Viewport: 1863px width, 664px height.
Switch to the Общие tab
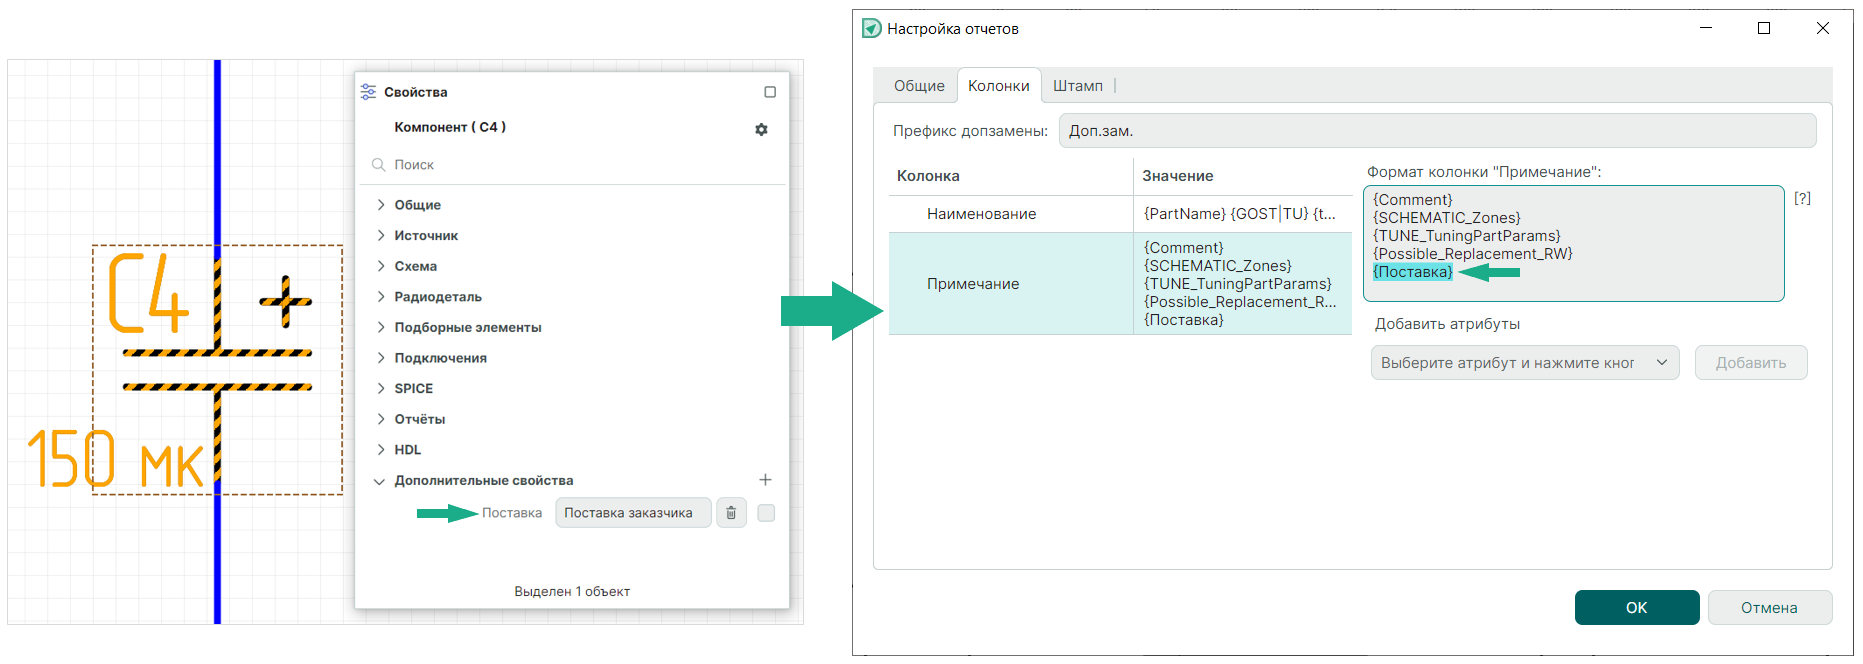(x=918, y=86)
